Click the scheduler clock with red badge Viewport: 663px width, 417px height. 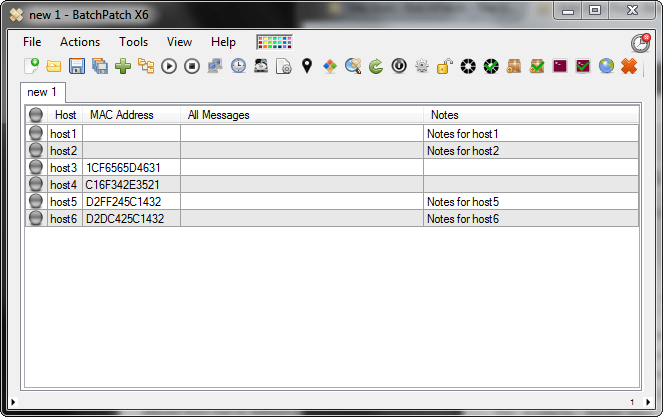(641, 43)
